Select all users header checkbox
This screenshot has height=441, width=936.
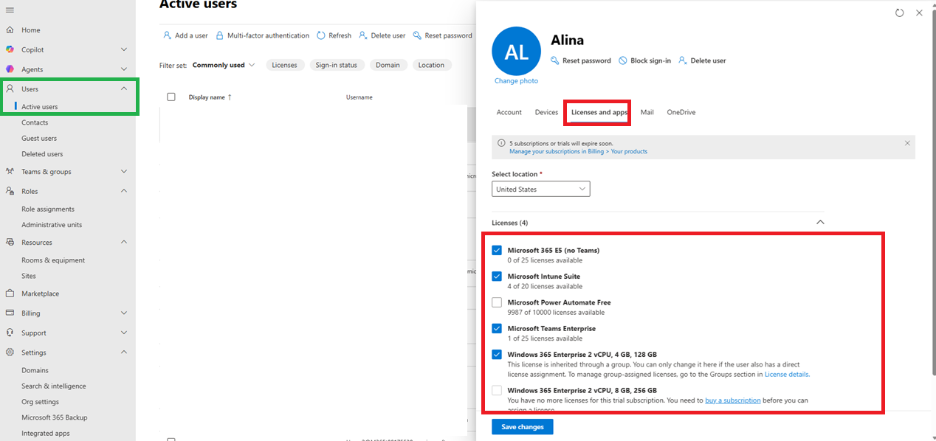click(171, 97)
